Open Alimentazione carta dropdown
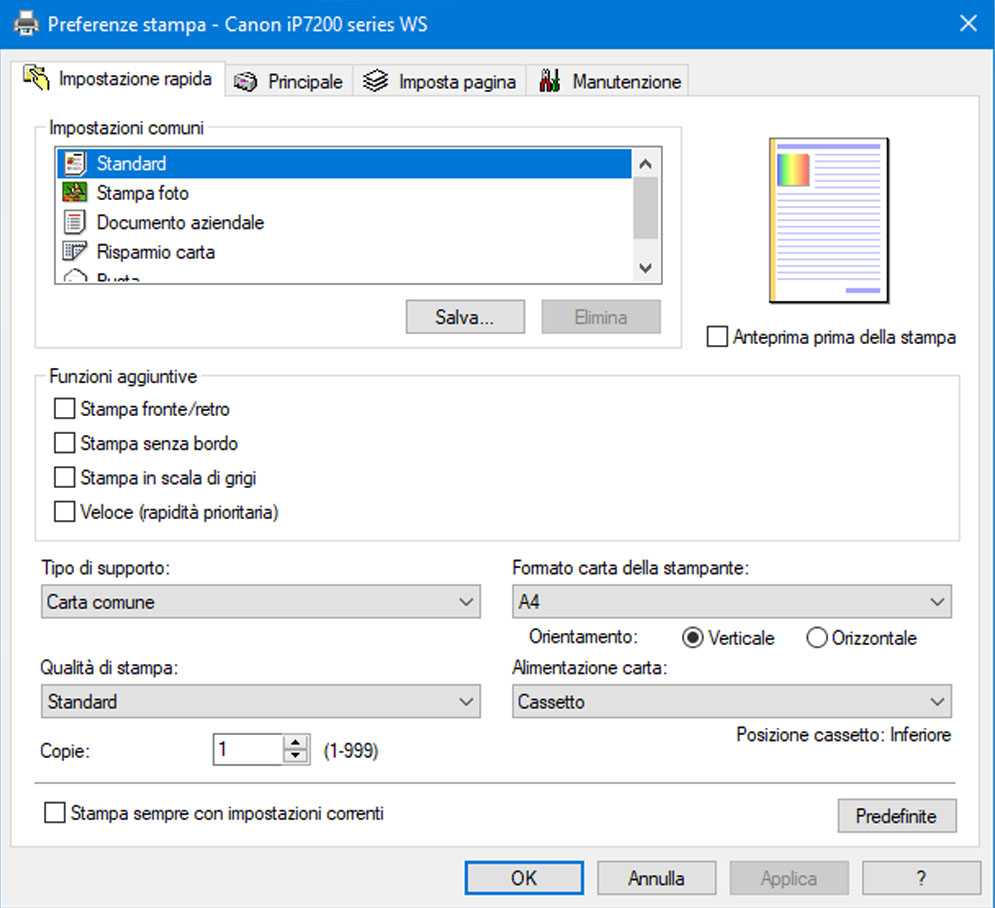The image size is (995, 908). point(732,701)
